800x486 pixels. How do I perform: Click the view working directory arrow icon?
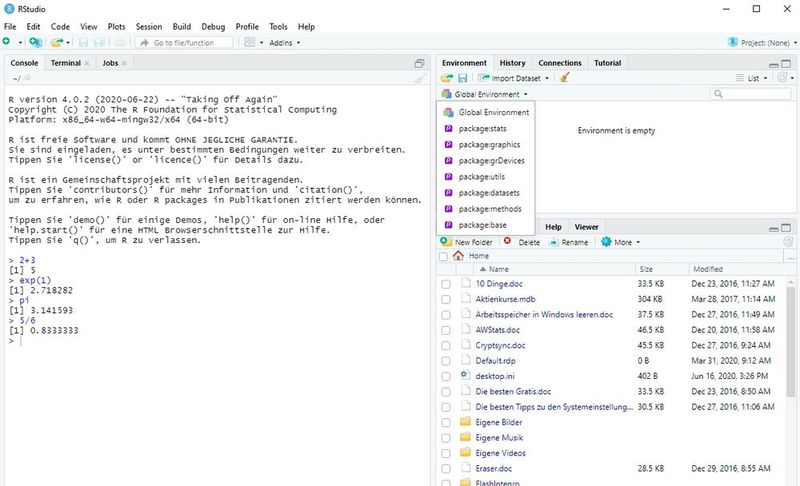click(x=27, y=78)
